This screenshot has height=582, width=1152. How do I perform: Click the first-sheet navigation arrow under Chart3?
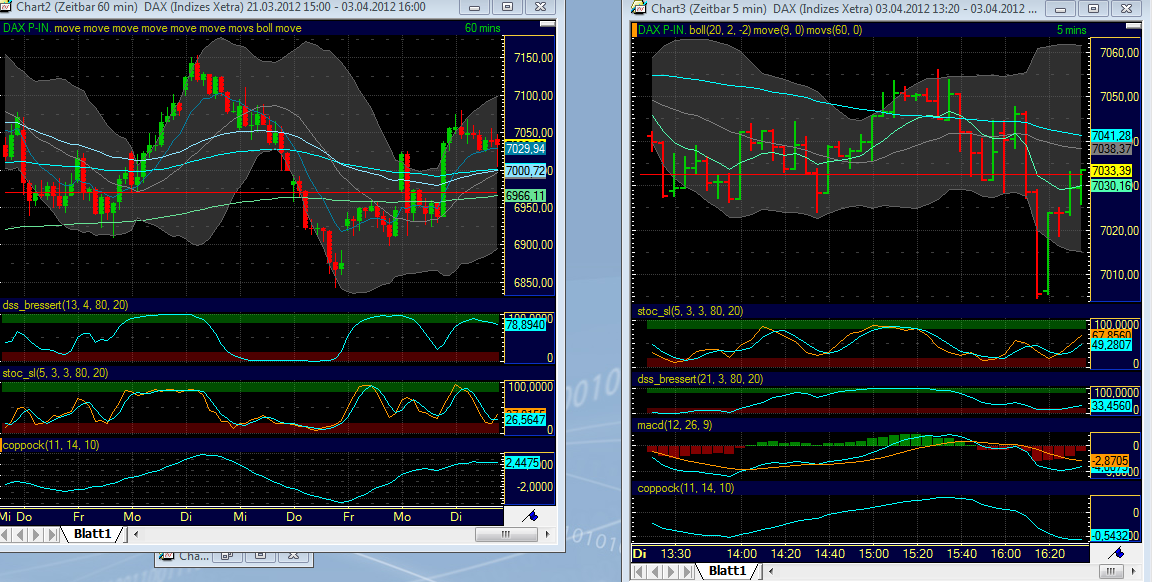(x=639, y=571)
